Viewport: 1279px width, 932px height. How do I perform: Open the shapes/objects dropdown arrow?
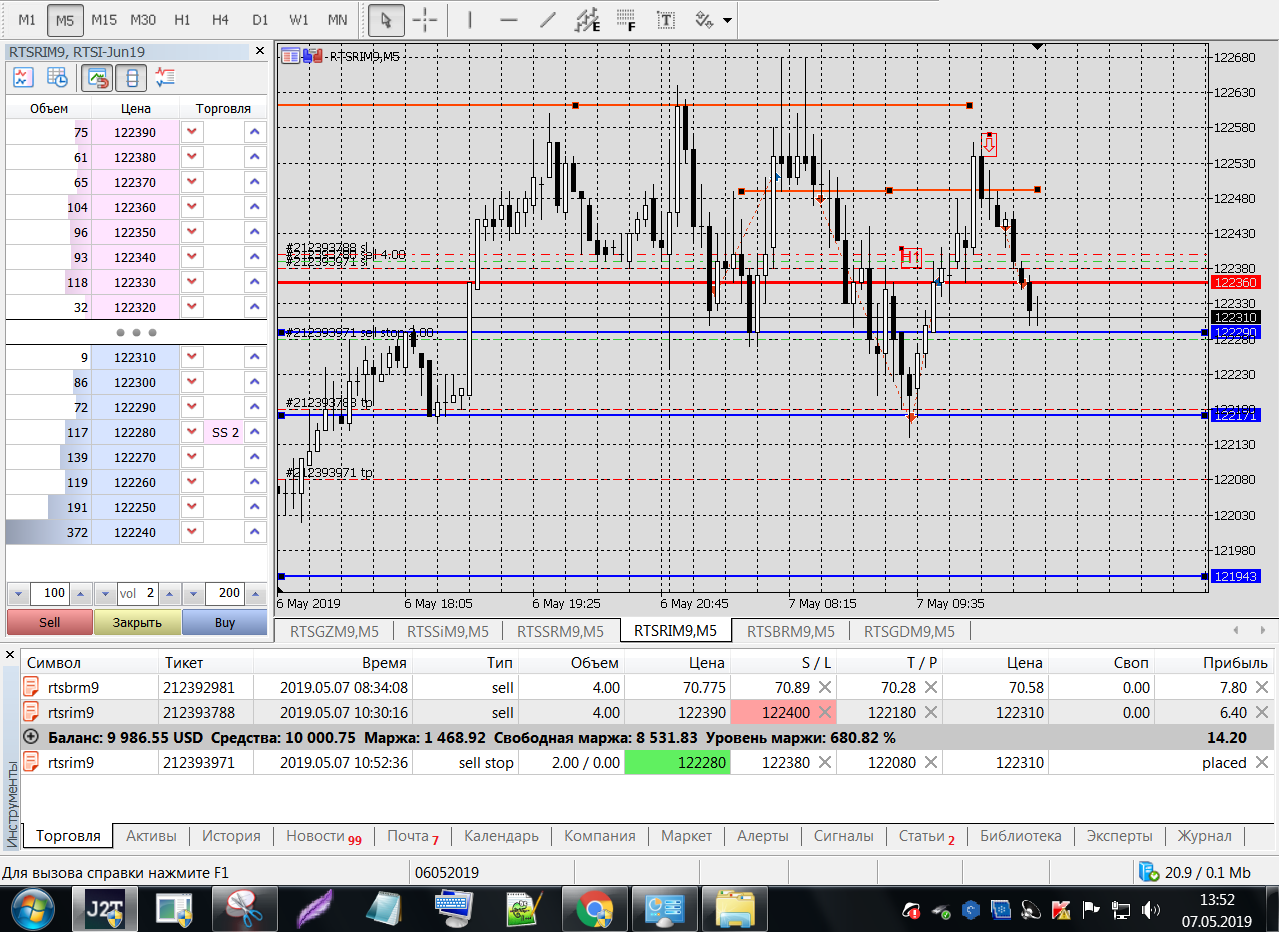click(x=727, y=20)
